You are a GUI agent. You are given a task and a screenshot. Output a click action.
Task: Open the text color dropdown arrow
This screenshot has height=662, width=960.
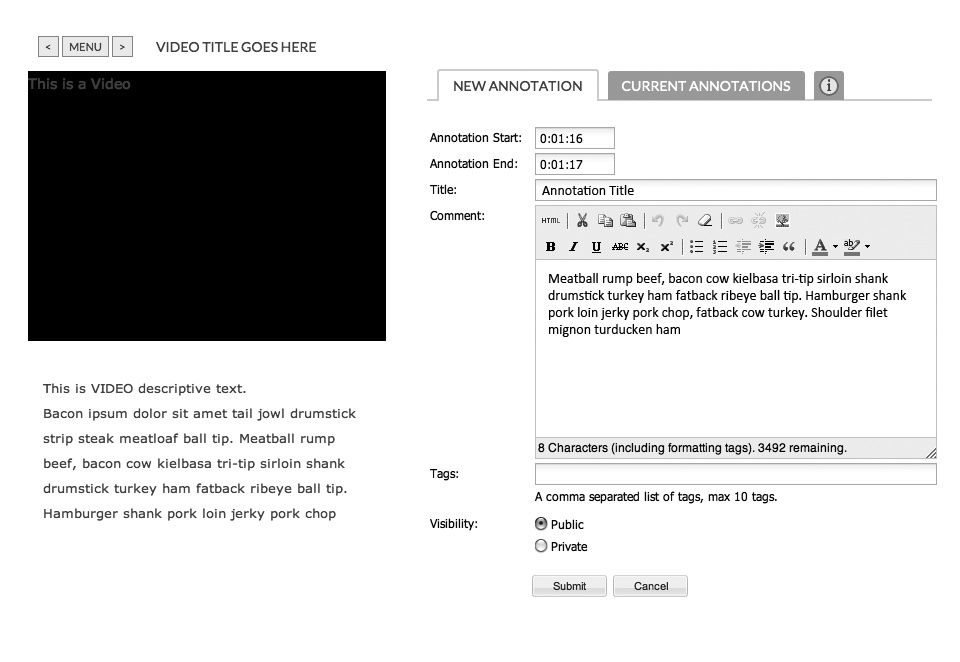[835, 247]
